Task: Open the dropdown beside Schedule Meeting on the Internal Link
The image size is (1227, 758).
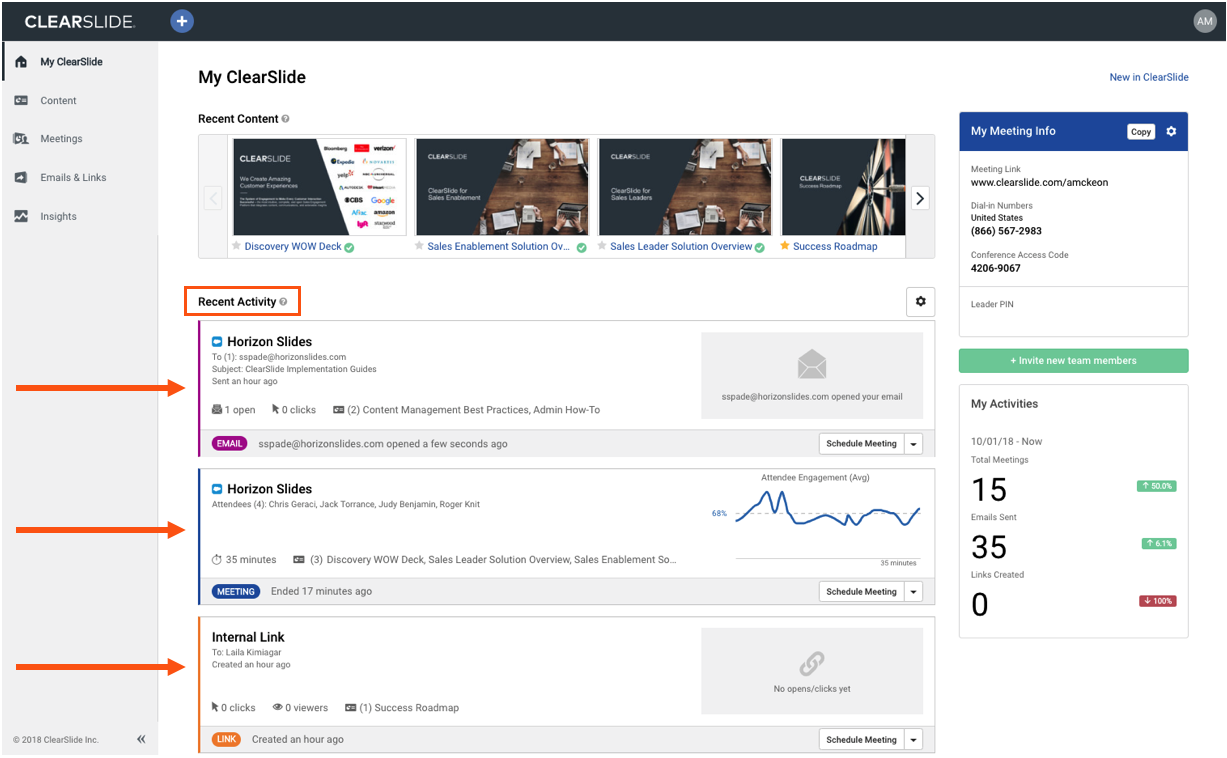Action: click(x=912, y=739)
